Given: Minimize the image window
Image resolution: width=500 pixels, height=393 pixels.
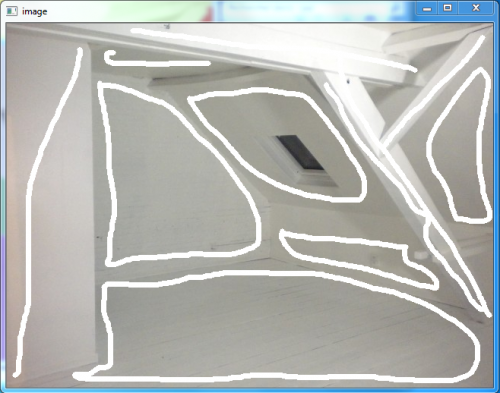Looking at the screenshot, I should [427, 8].
